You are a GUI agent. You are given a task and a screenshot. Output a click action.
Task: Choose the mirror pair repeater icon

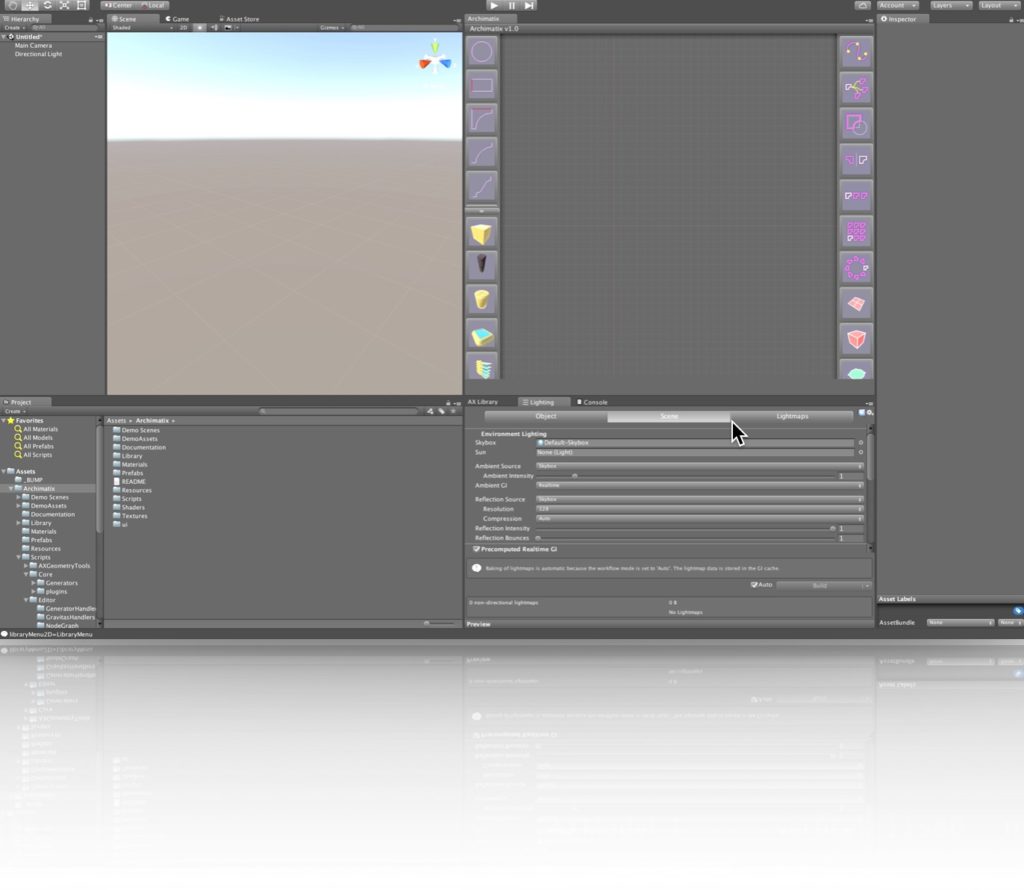[x=856, y=159]
